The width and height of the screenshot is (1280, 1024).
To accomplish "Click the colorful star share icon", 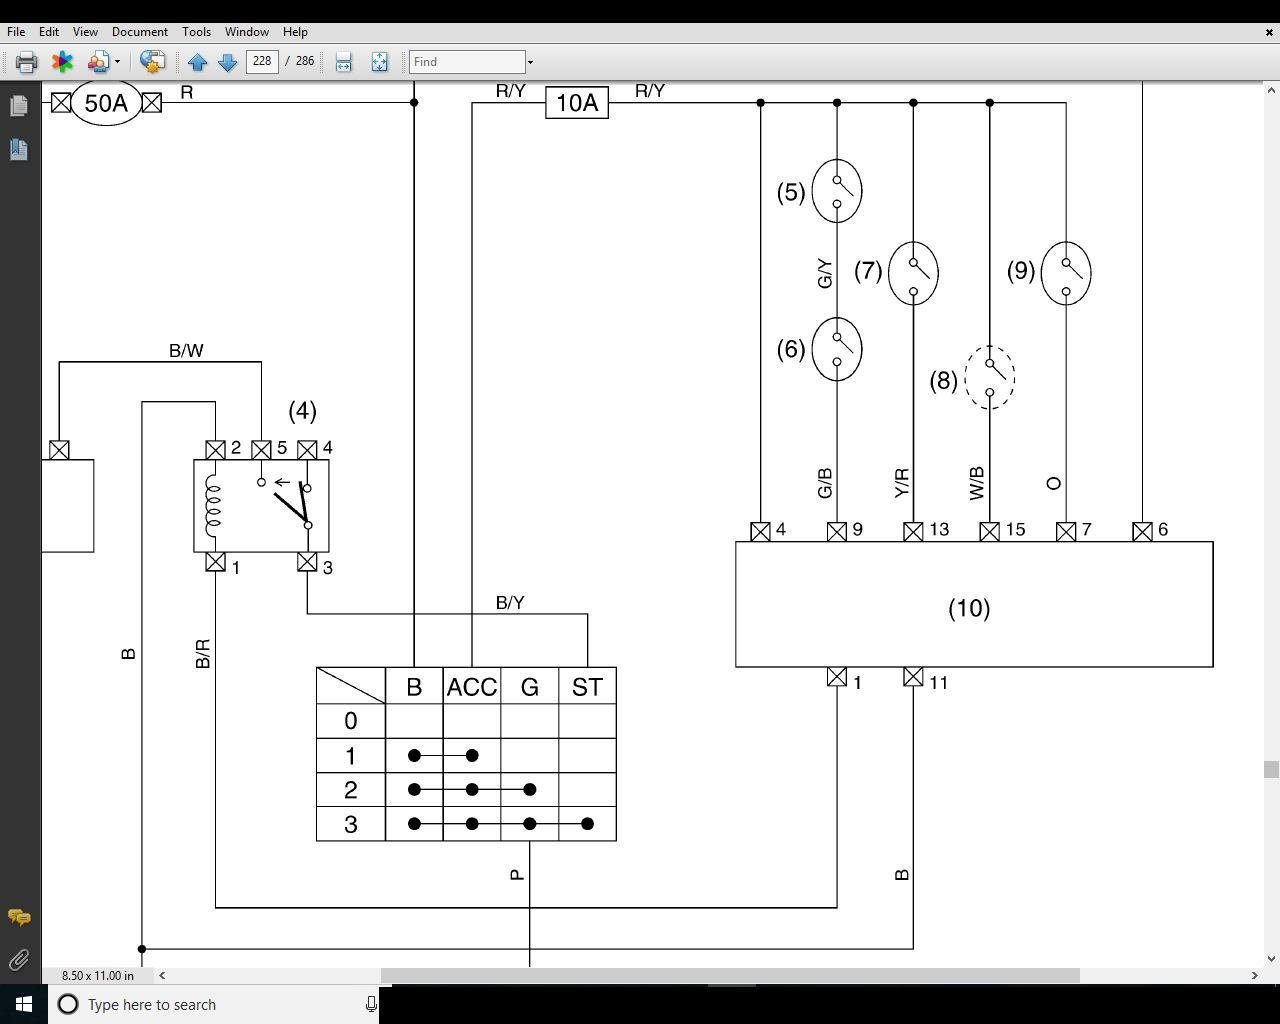I will (62, 62).
